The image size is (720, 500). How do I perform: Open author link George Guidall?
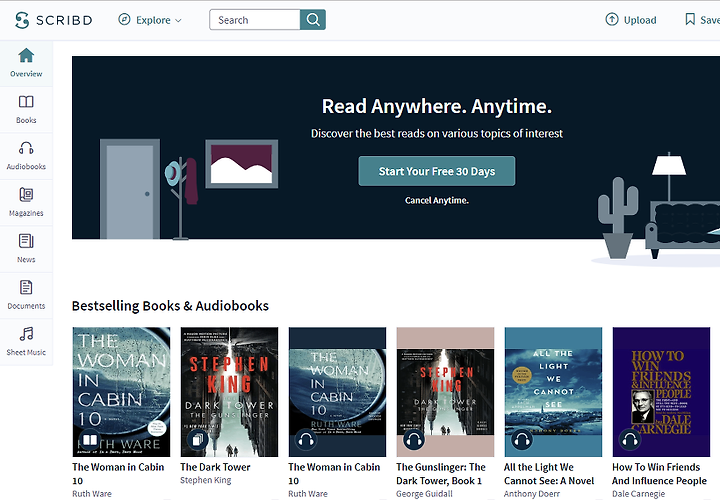coord(425,494)
